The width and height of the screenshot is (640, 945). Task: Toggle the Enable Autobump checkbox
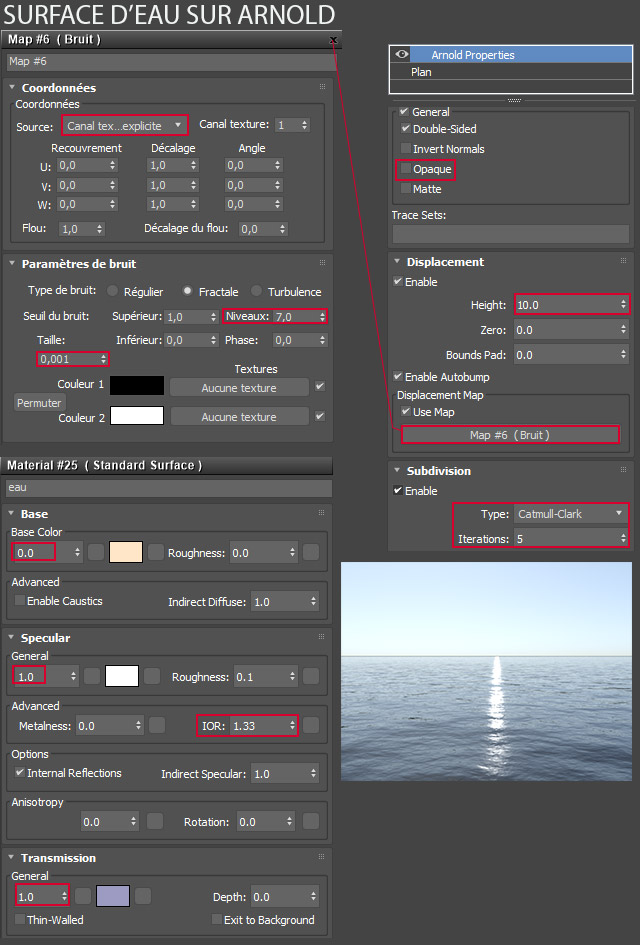coord(399,376)
